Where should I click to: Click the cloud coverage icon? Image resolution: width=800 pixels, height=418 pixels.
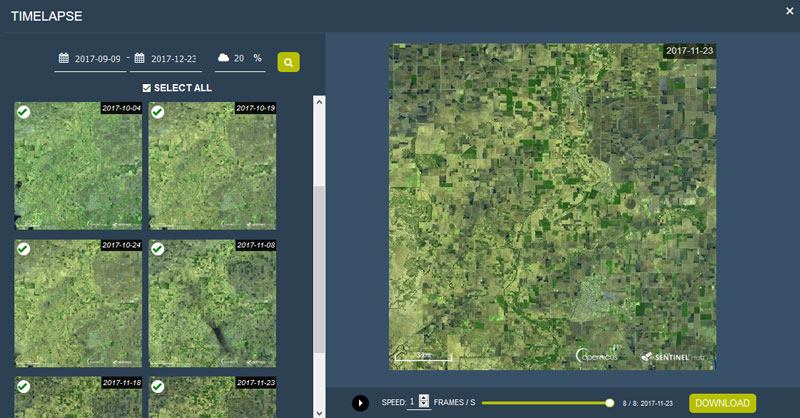pyautogui.click(x=223, y=58)
